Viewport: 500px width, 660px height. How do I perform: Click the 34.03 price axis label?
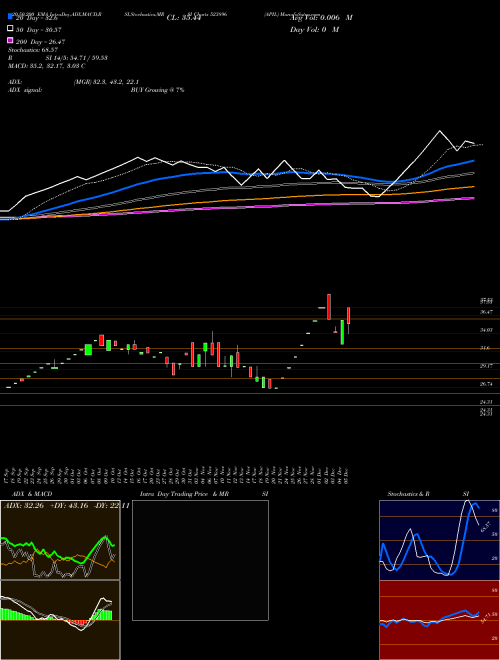(x=486, y=330)
